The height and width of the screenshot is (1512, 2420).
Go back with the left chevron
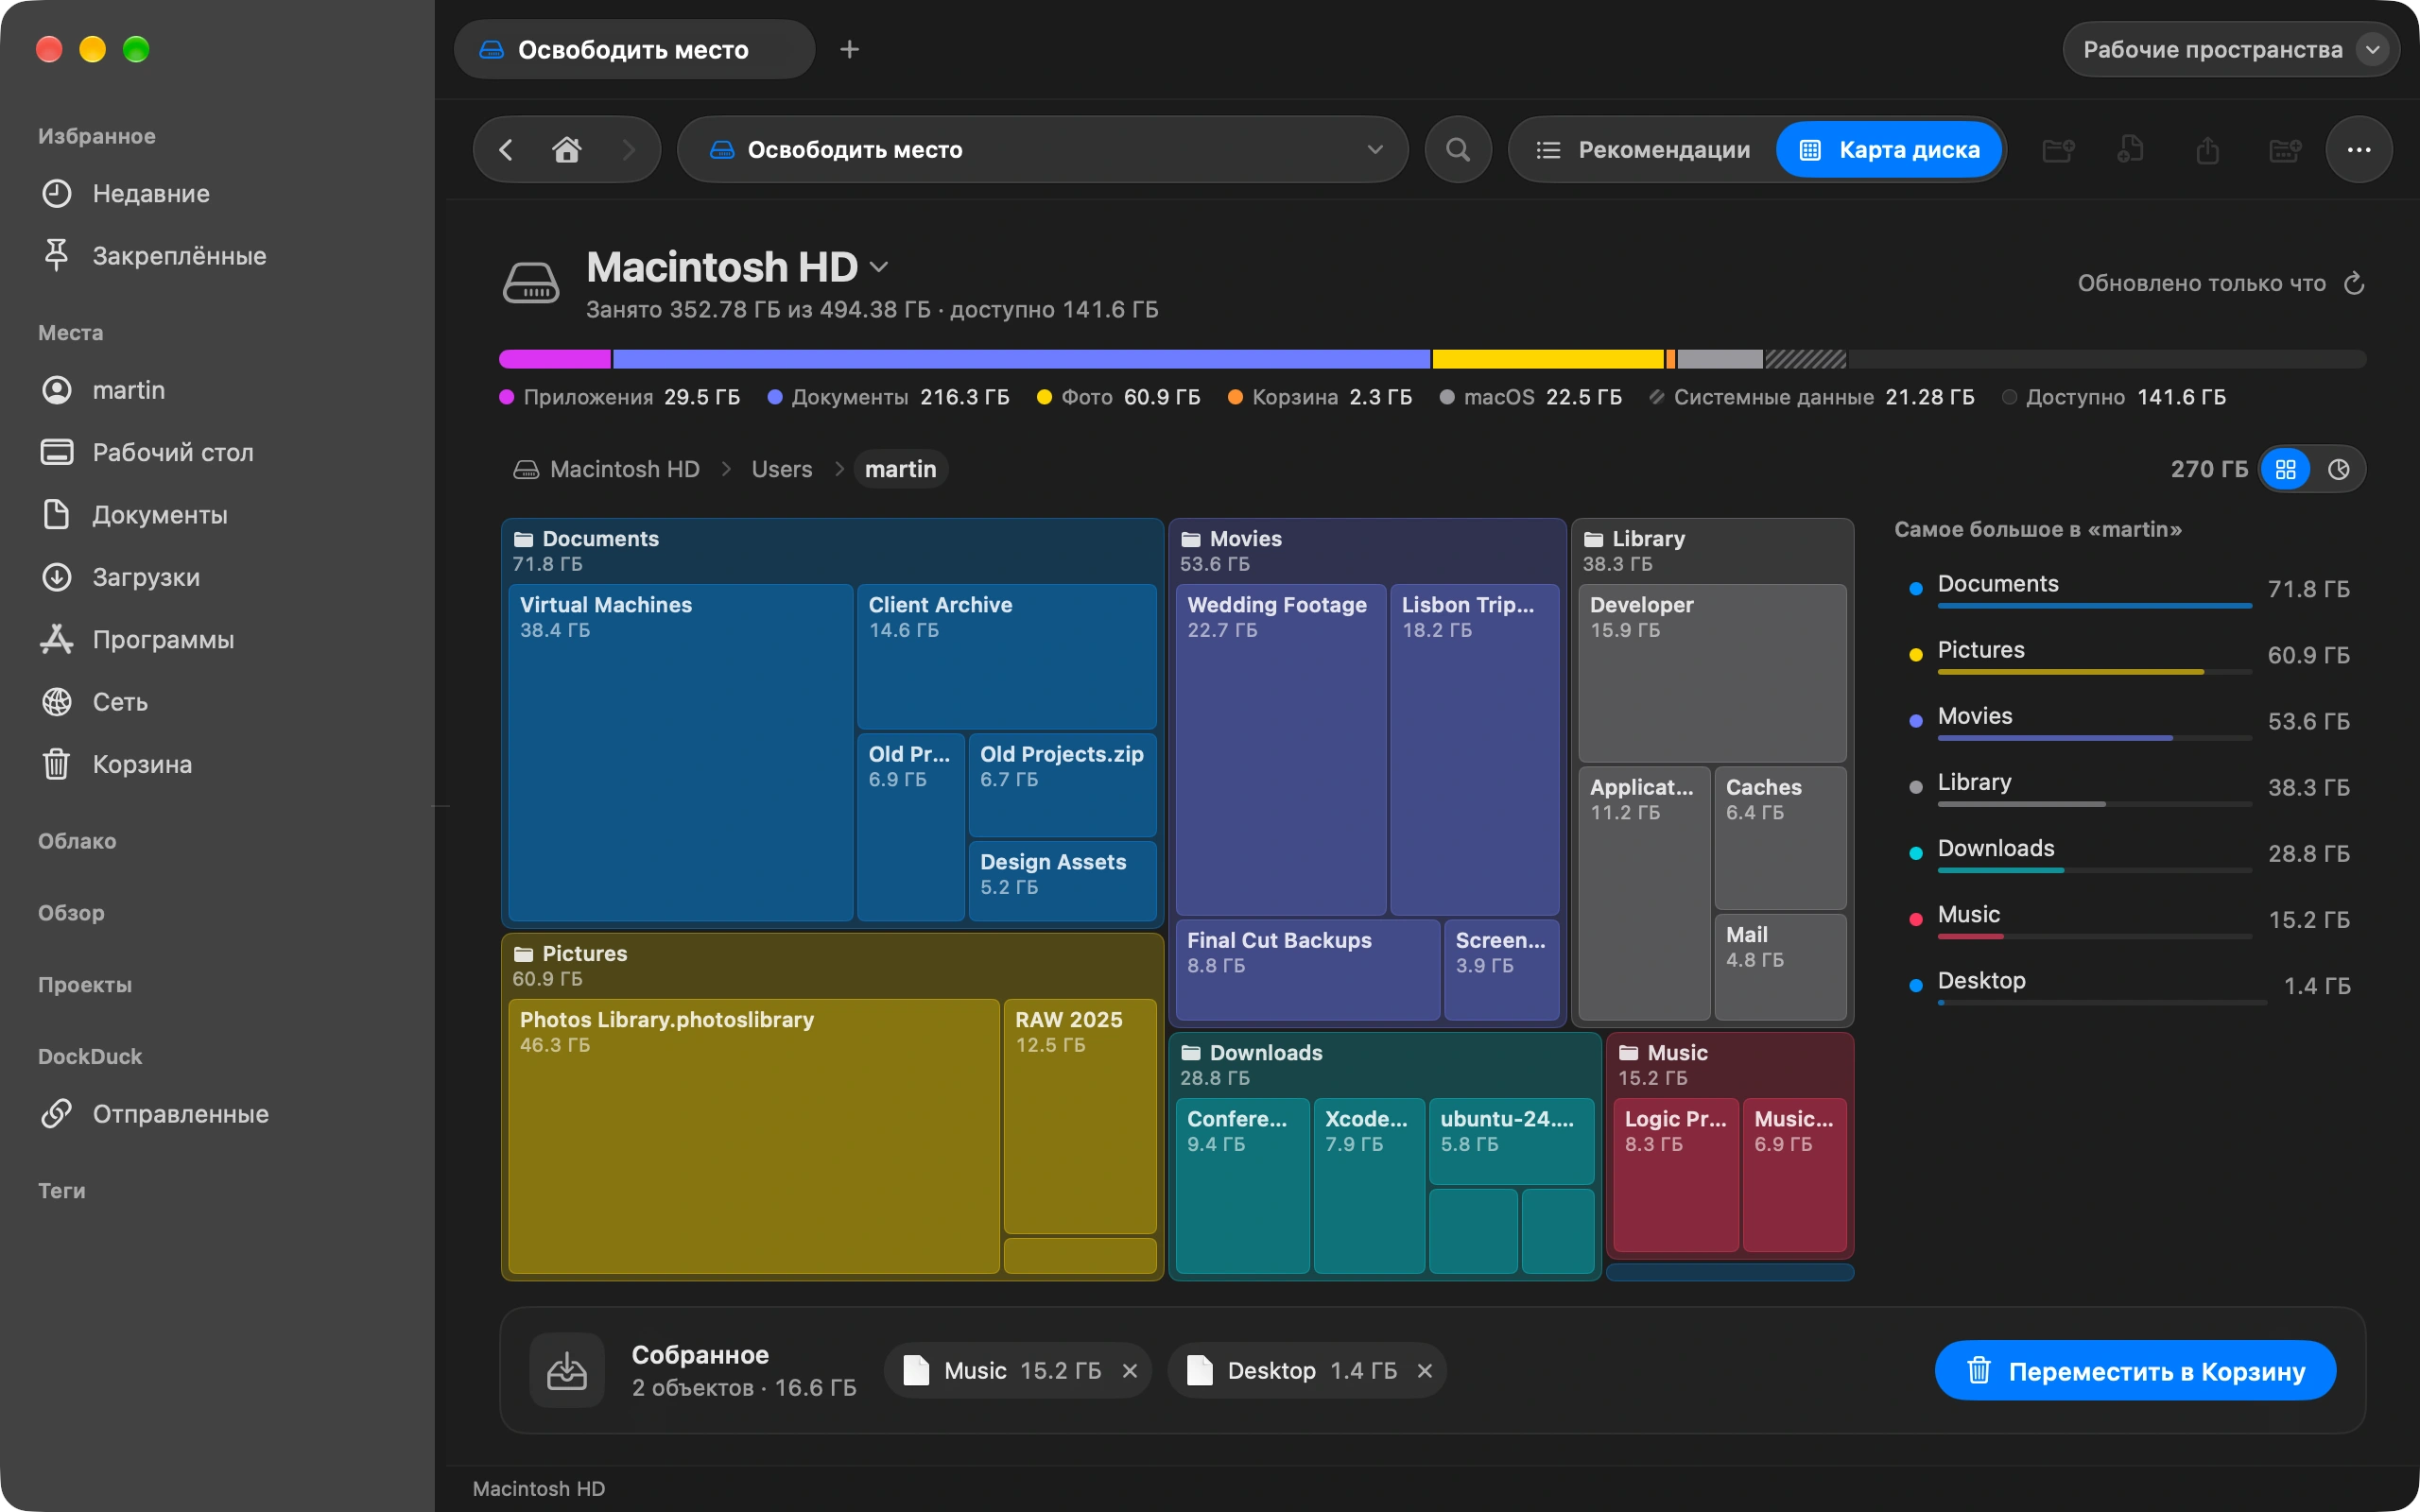point(506,150)
